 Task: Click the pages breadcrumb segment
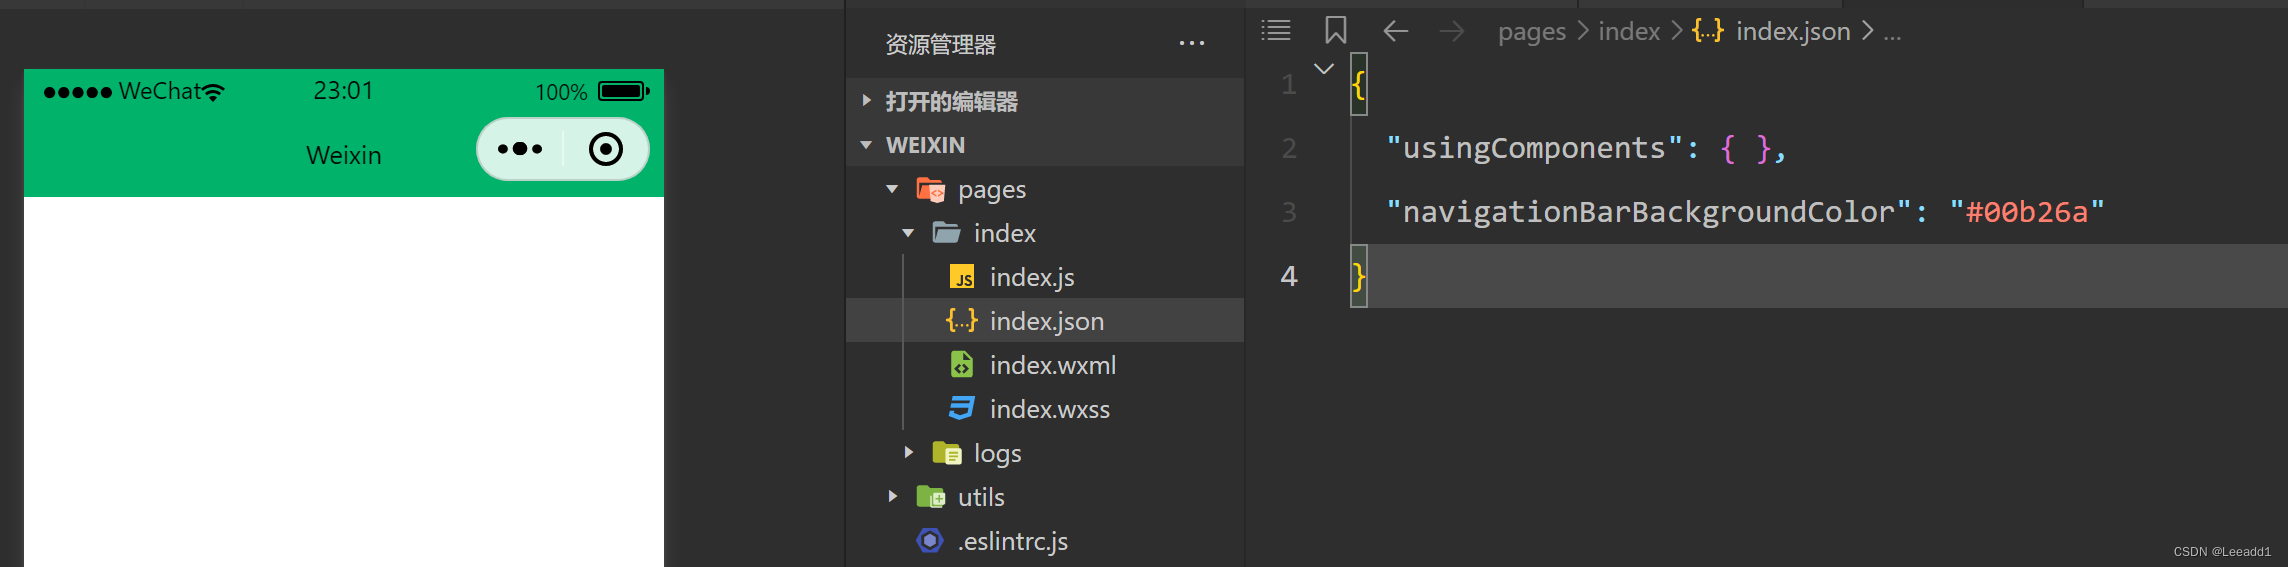1531,32
